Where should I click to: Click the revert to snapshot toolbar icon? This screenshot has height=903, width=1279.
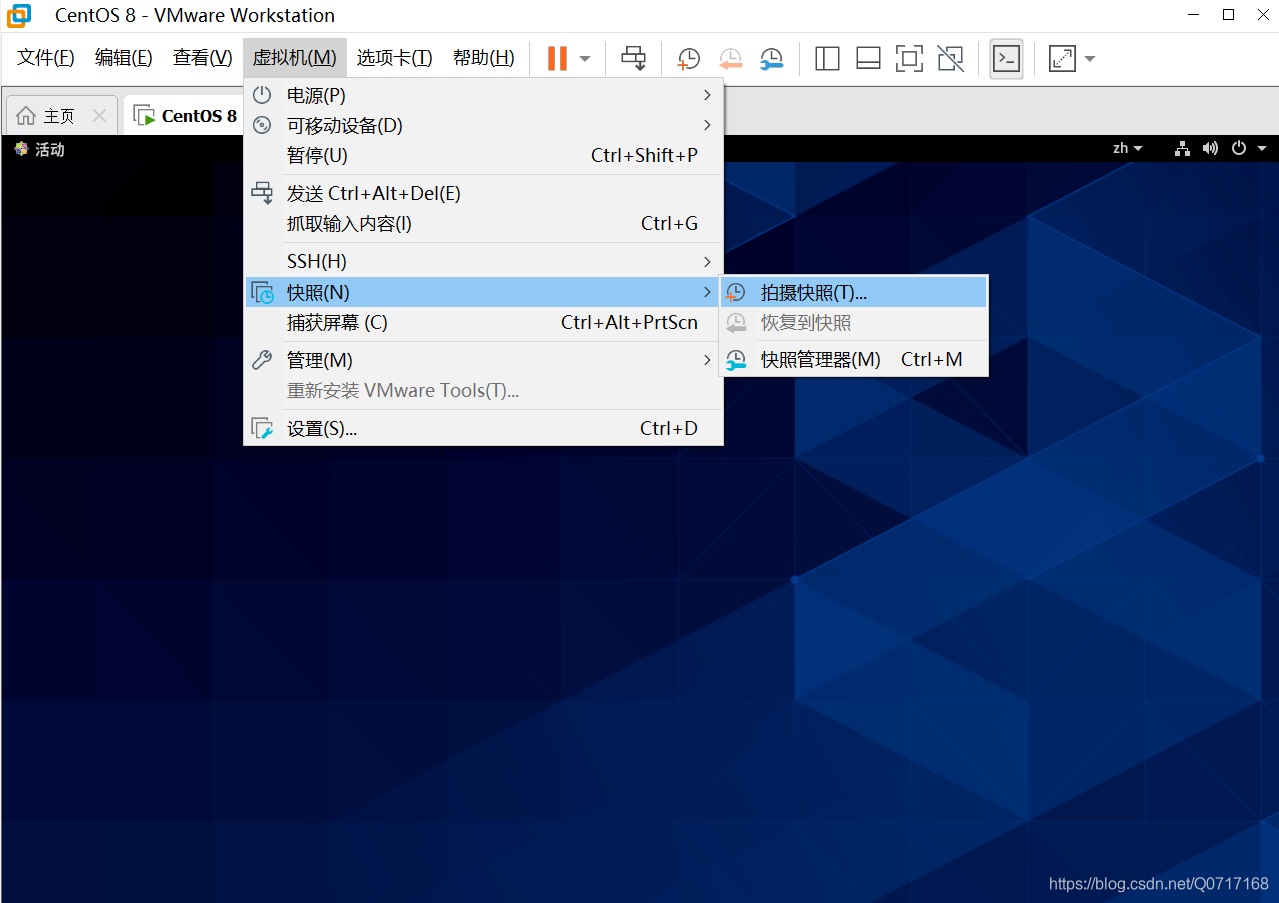click(x=731, y=59)
